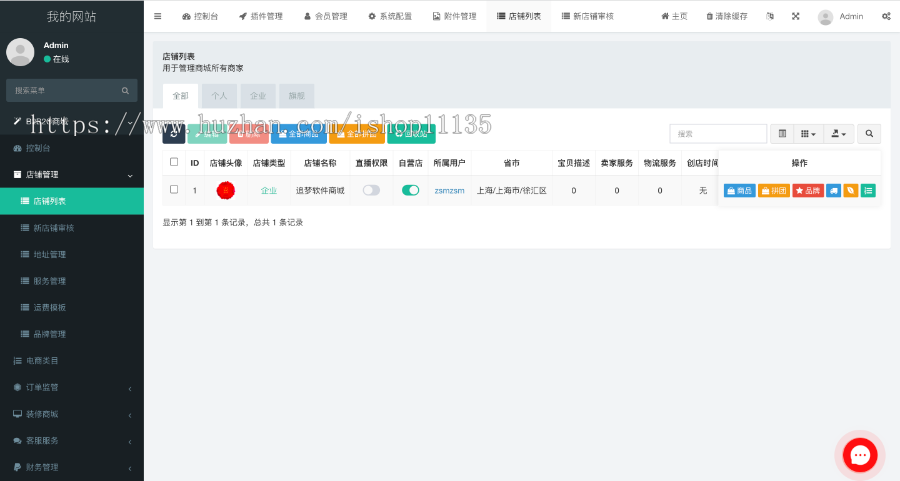Click the 追梦软件商城 shop name cell
The image size is (900, 481).
[320, 191]
